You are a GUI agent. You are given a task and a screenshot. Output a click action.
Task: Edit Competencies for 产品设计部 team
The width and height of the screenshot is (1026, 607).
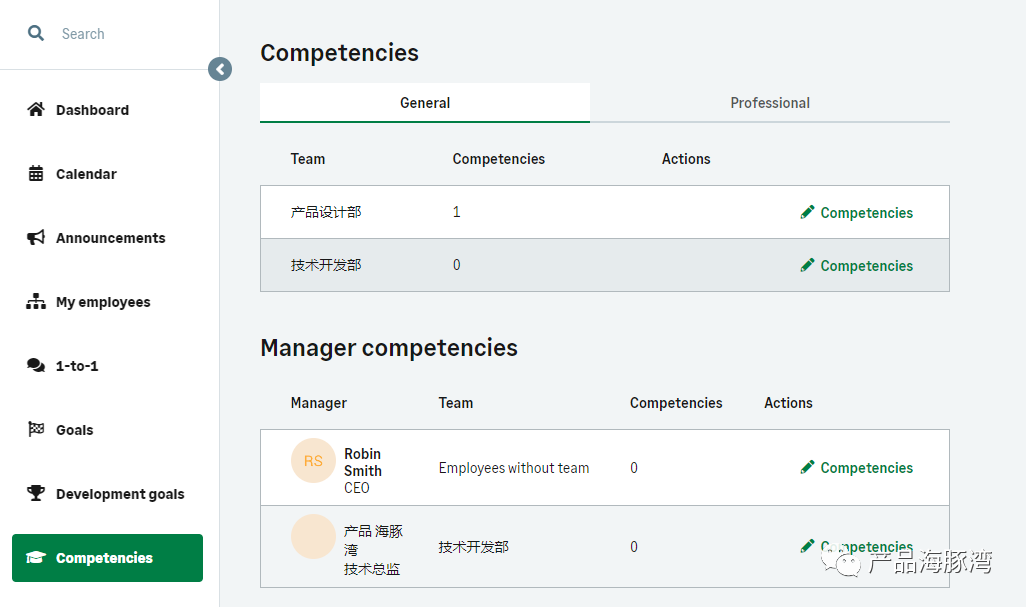pos(866,213)
